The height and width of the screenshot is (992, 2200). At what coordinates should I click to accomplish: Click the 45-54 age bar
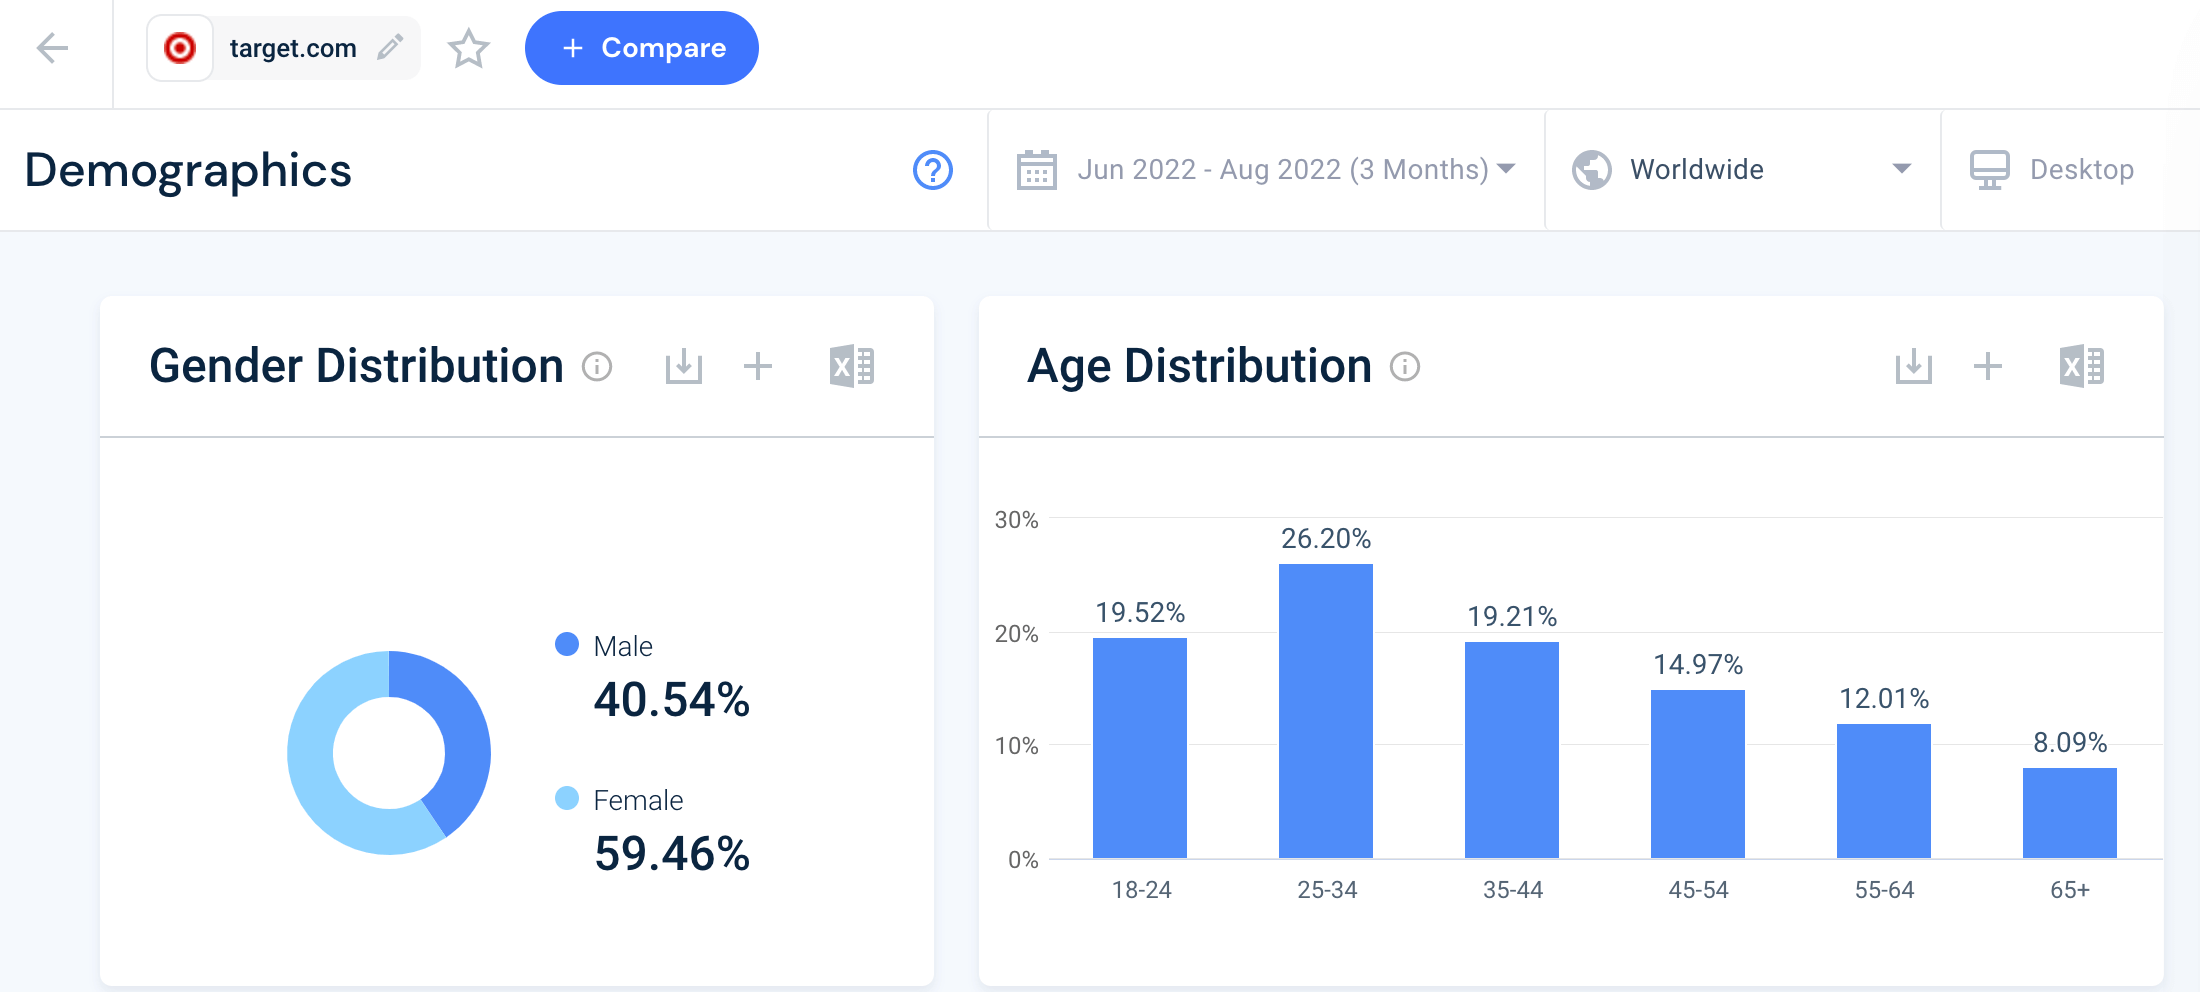click(1698, 774)
